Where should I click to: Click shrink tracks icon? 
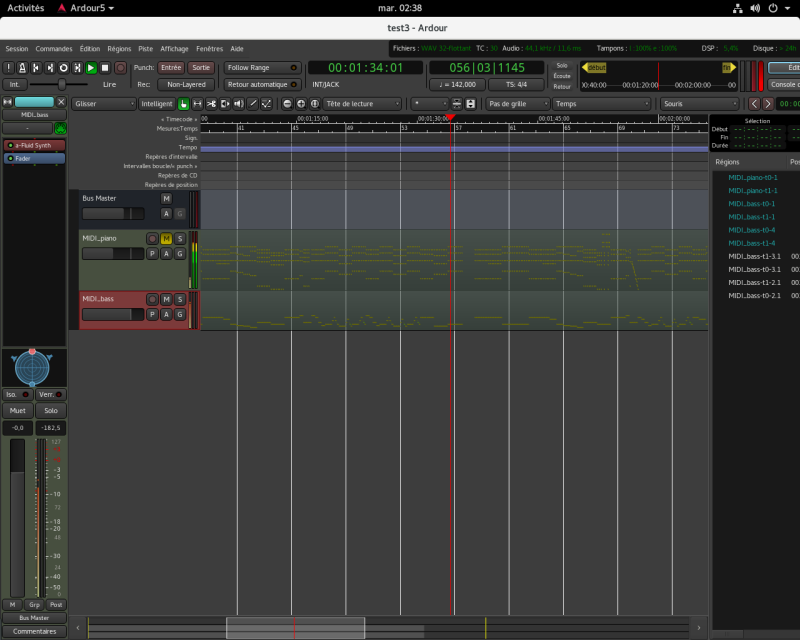[x=457, y=104]
